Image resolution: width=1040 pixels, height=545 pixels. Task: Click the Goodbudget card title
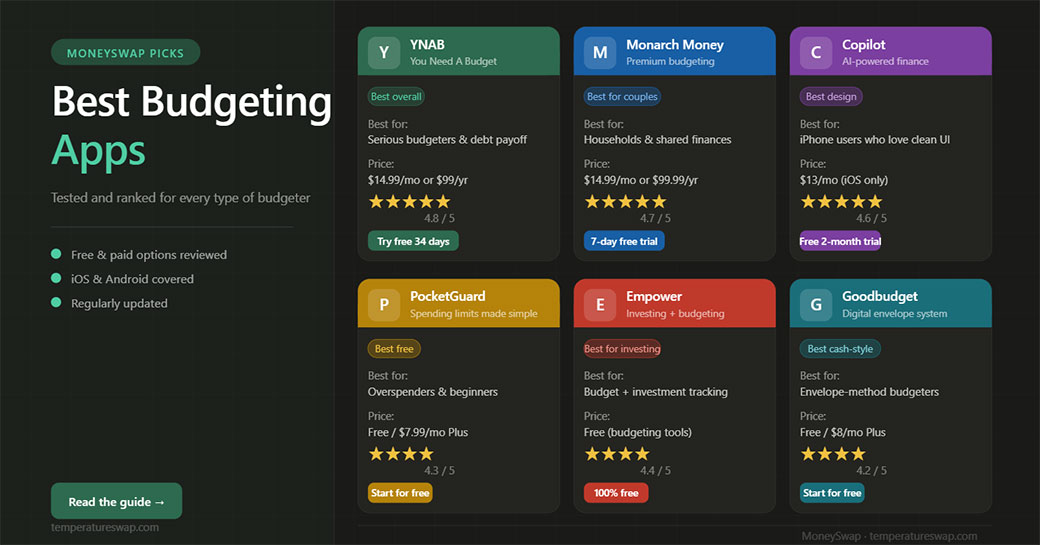pyautogui.click(x=880, y=296)
